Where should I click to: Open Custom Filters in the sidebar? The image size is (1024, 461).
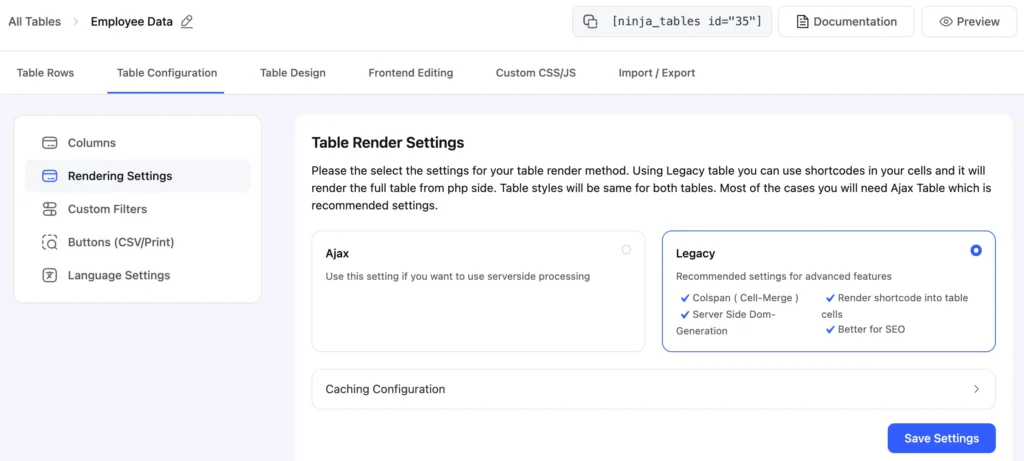(x=137, y=210)
